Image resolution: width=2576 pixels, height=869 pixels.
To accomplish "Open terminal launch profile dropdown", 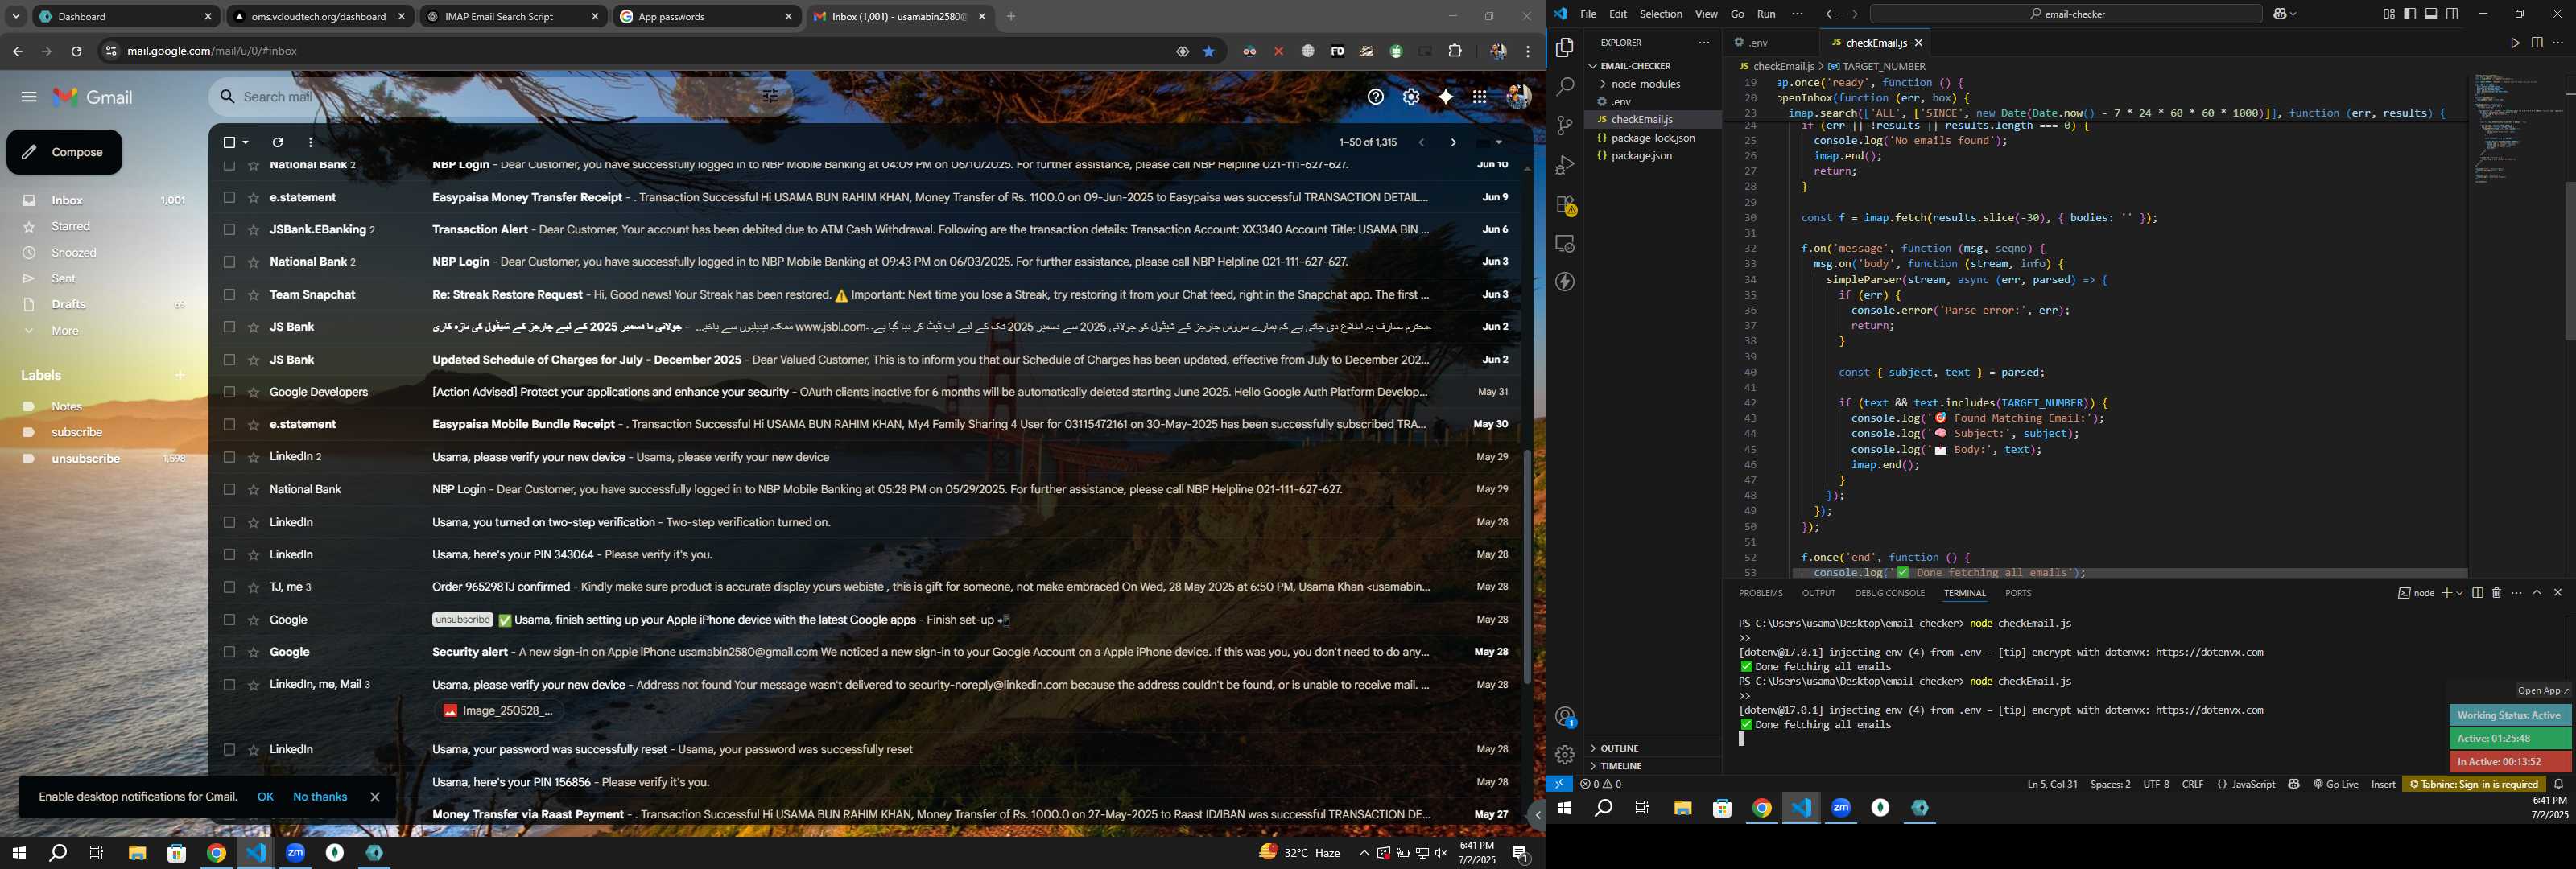I will coord(2459,593).
